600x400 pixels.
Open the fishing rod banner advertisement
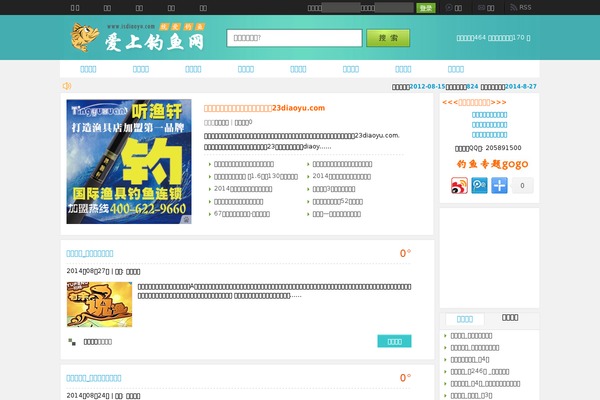129,161
